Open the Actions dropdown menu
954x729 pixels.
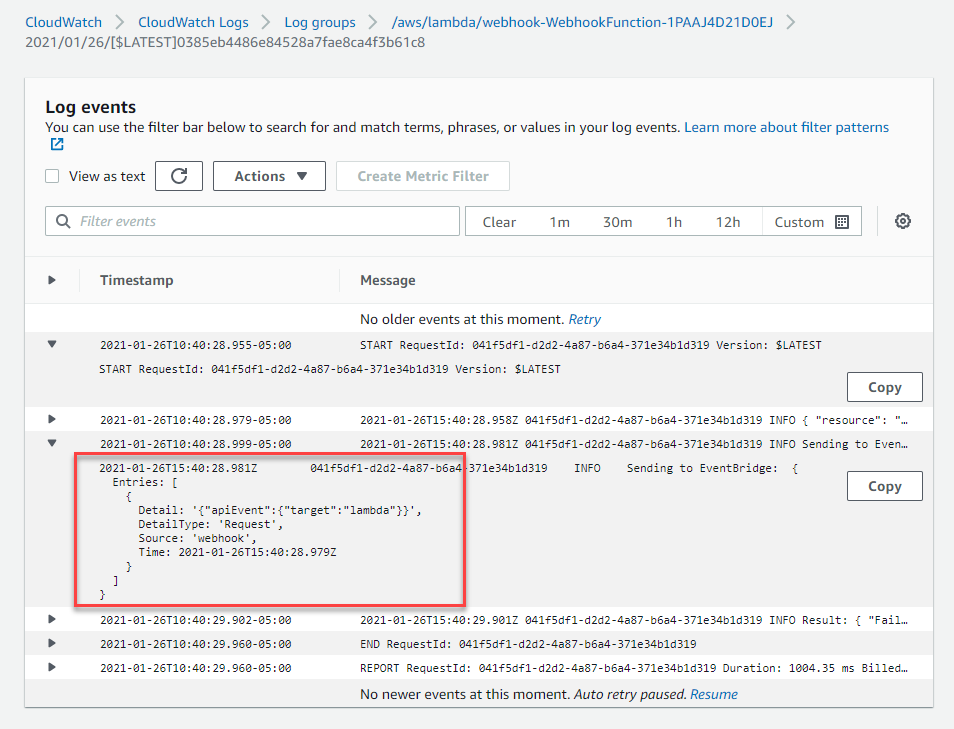(x=268, y=175)
